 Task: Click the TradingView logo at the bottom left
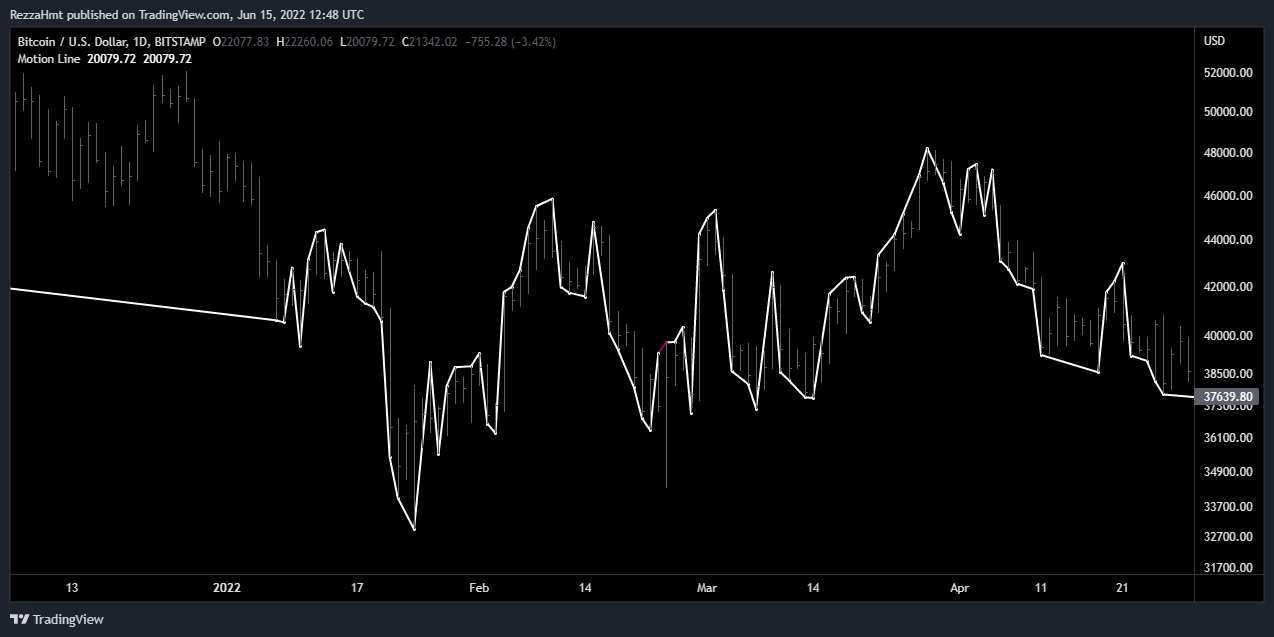(x=57, y=619)
